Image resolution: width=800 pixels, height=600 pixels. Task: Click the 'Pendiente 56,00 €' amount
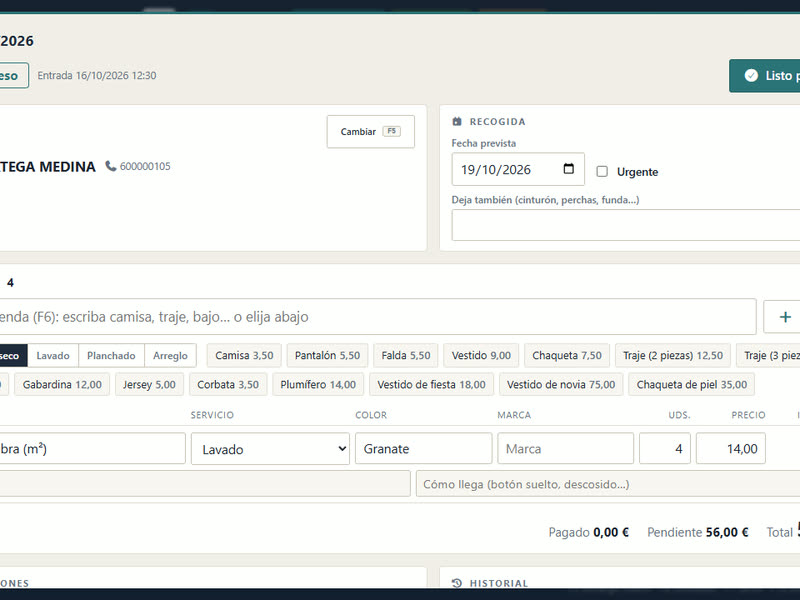click(698, 532)
